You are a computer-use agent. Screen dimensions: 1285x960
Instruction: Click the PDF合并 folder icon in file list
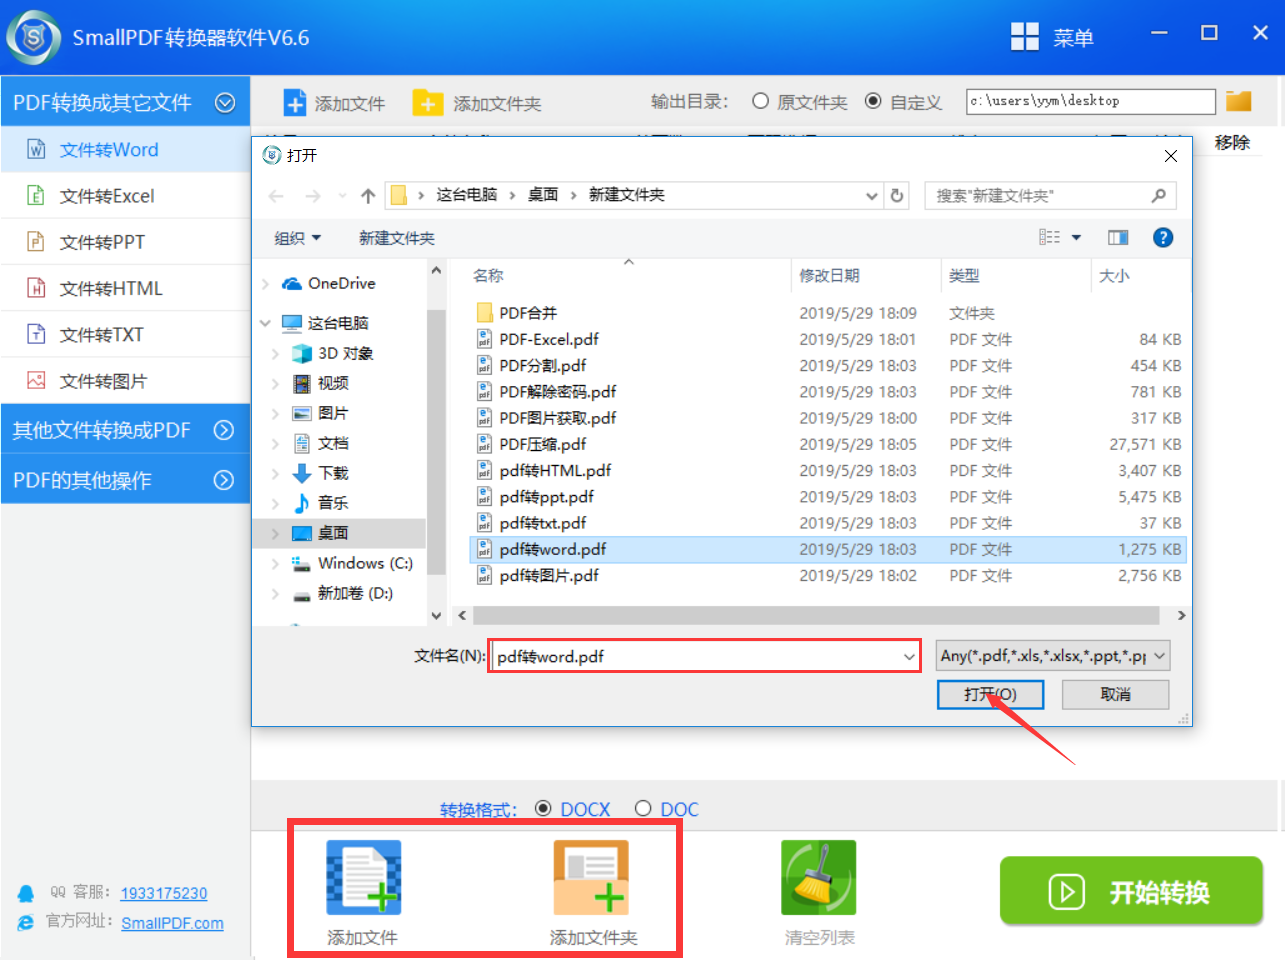click(485, 313)
